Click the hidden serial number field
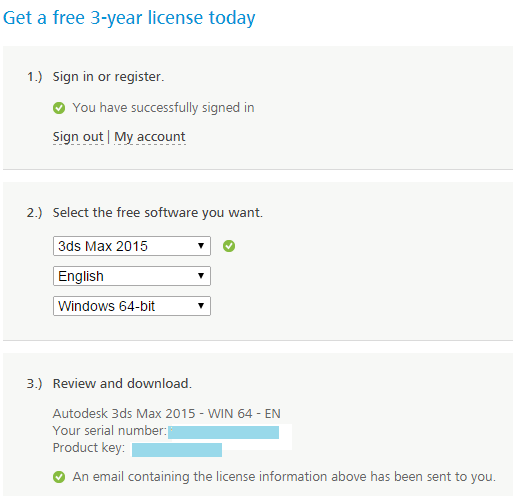The height and width of the screenshot is (496, 513). point(223,432)
